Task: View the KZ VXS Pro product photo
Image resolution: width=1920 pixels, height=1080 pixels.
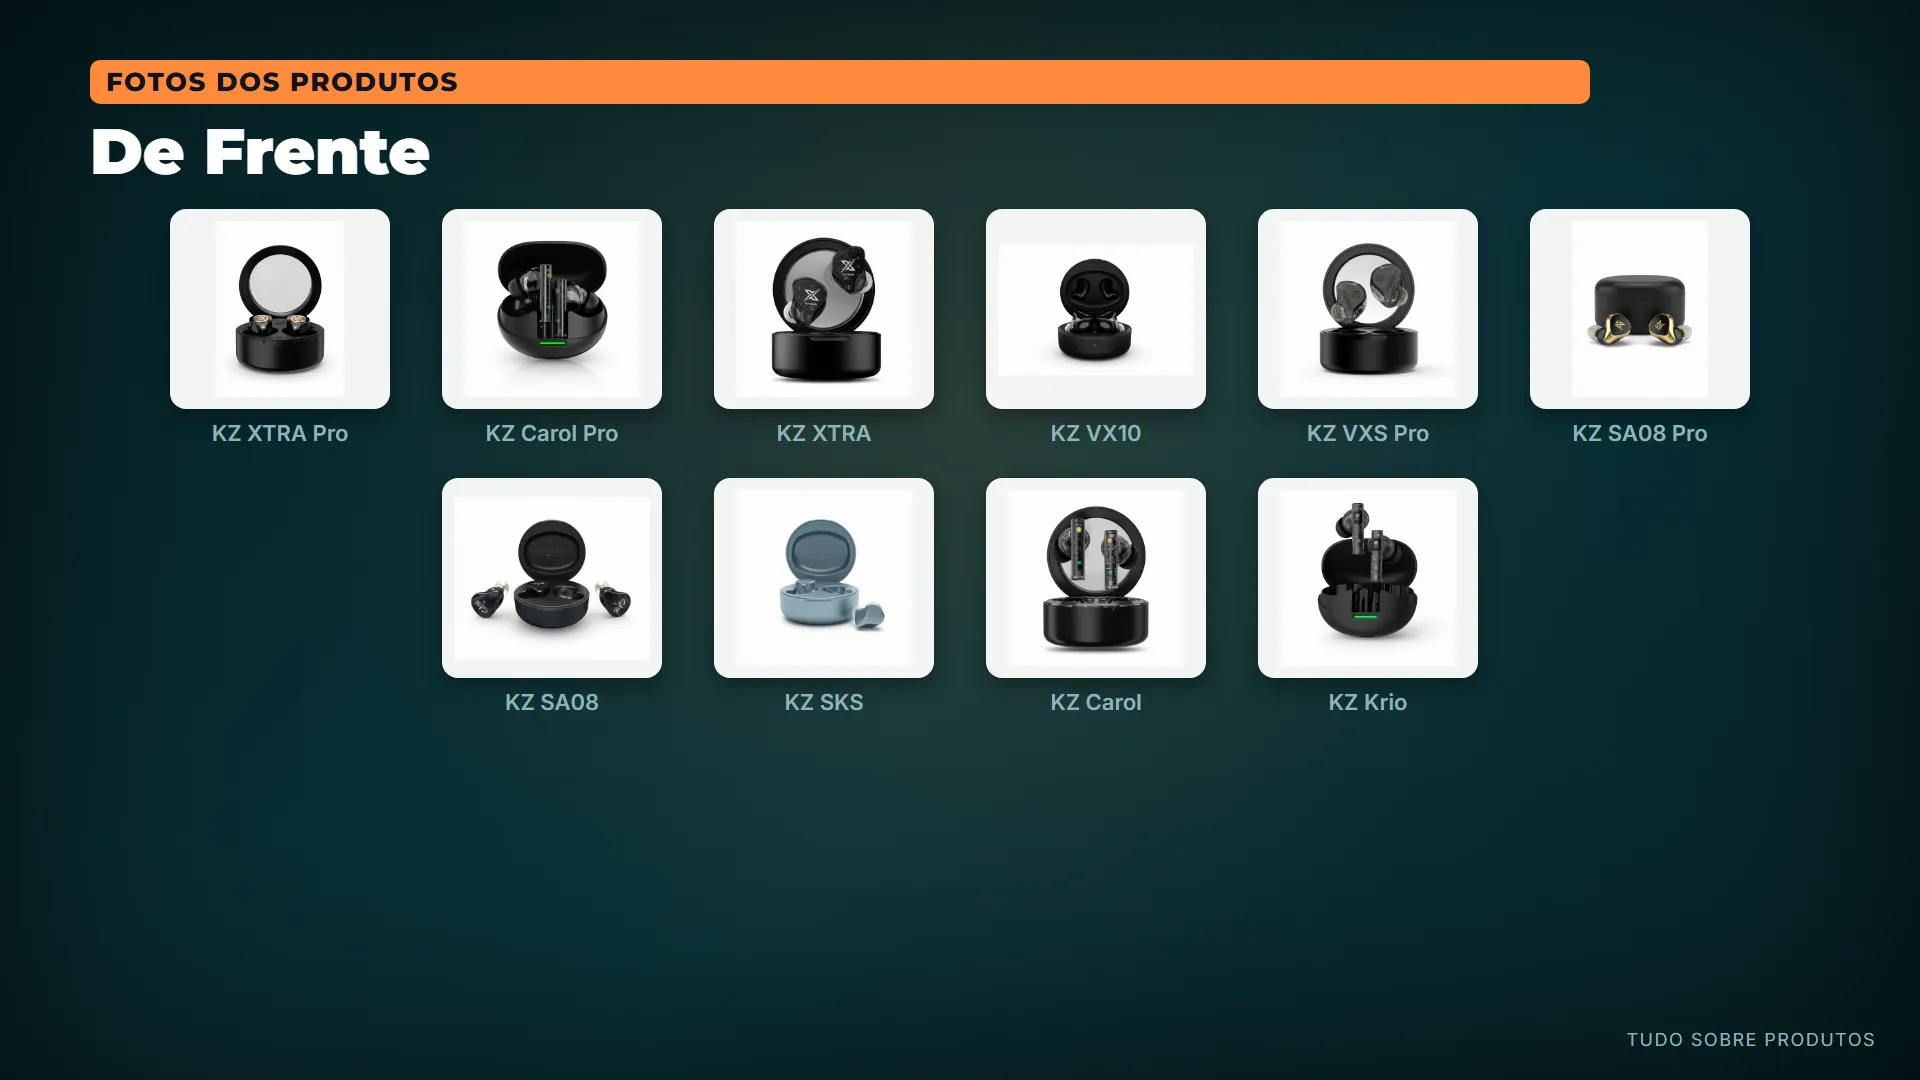Action: pyautogui.click(x=1368, y=308)
